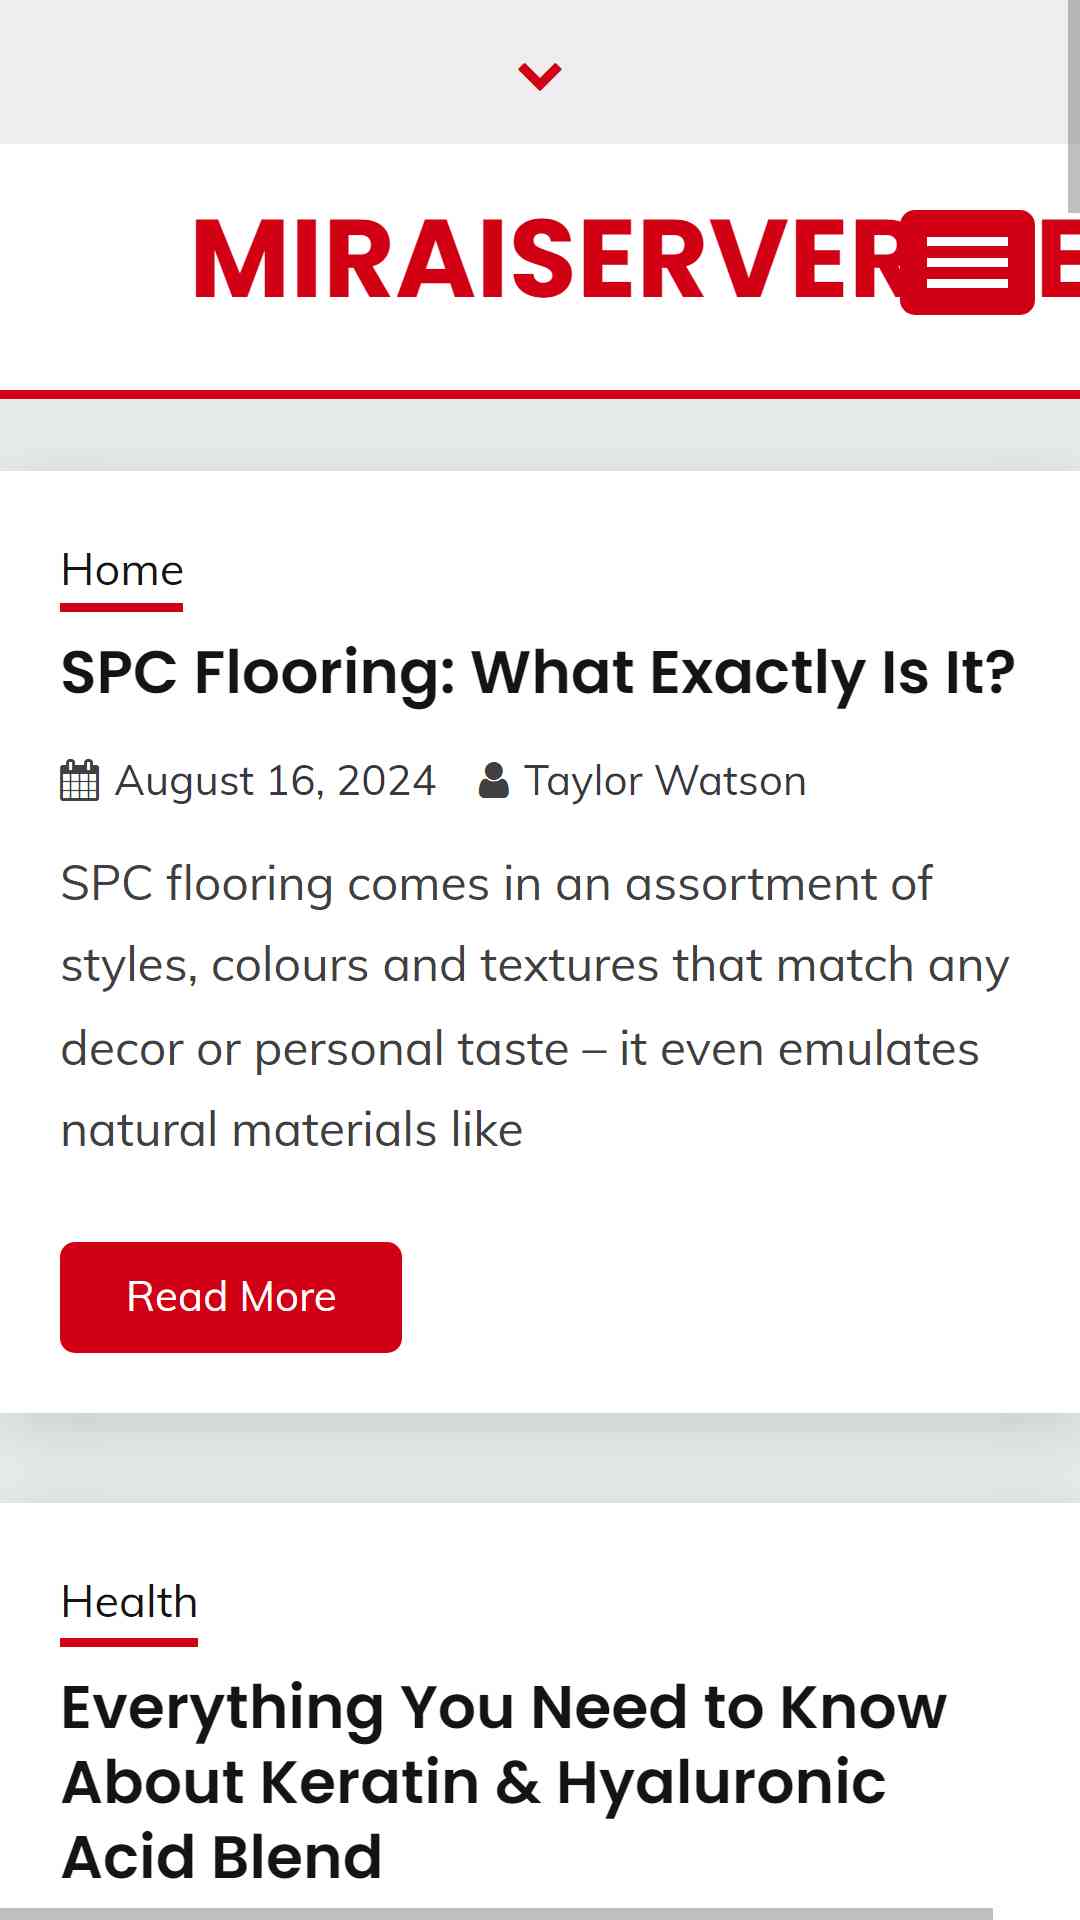Screen dimensions: 1080x1920
Task: Open the 'SPC Flooring: What Exactly Is It?' article
Action: 538,672
